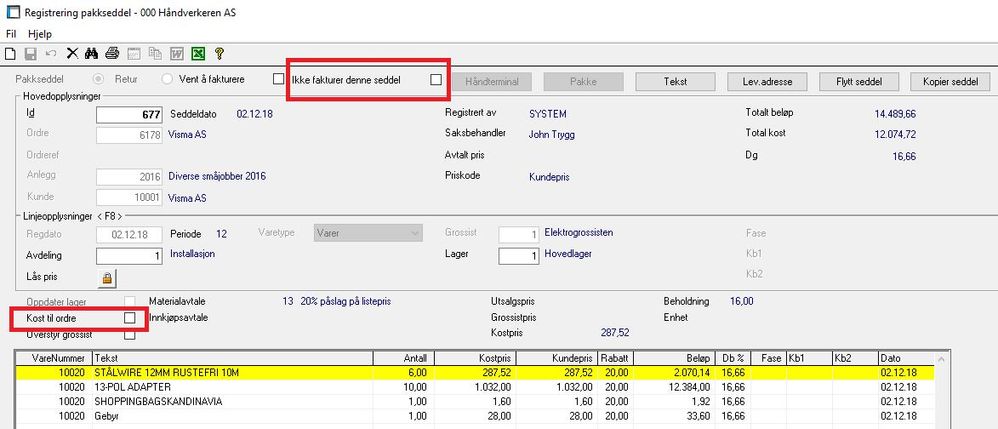The image size is (998, 429).
Task: Click the yellow question mark help icon
Action: click(218, 53)
